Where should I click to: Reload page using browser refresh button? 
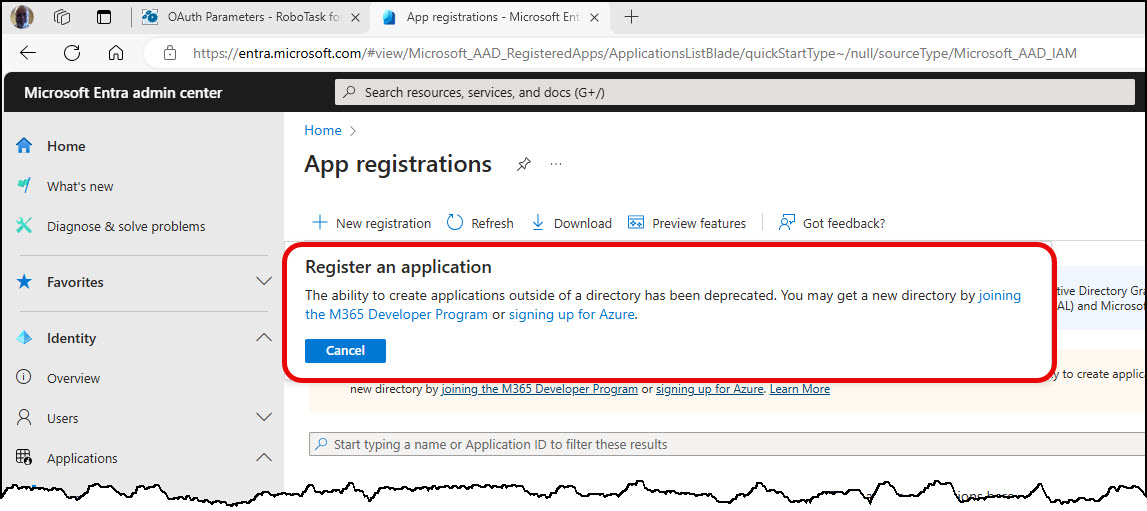pos(72,53)
